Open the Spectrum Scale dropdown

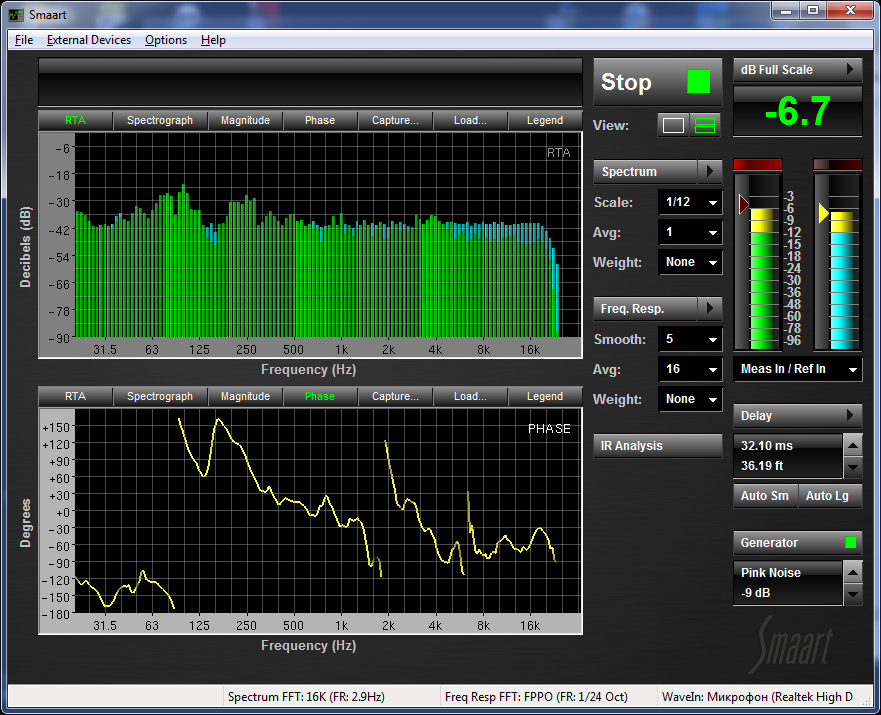[690, 203]
